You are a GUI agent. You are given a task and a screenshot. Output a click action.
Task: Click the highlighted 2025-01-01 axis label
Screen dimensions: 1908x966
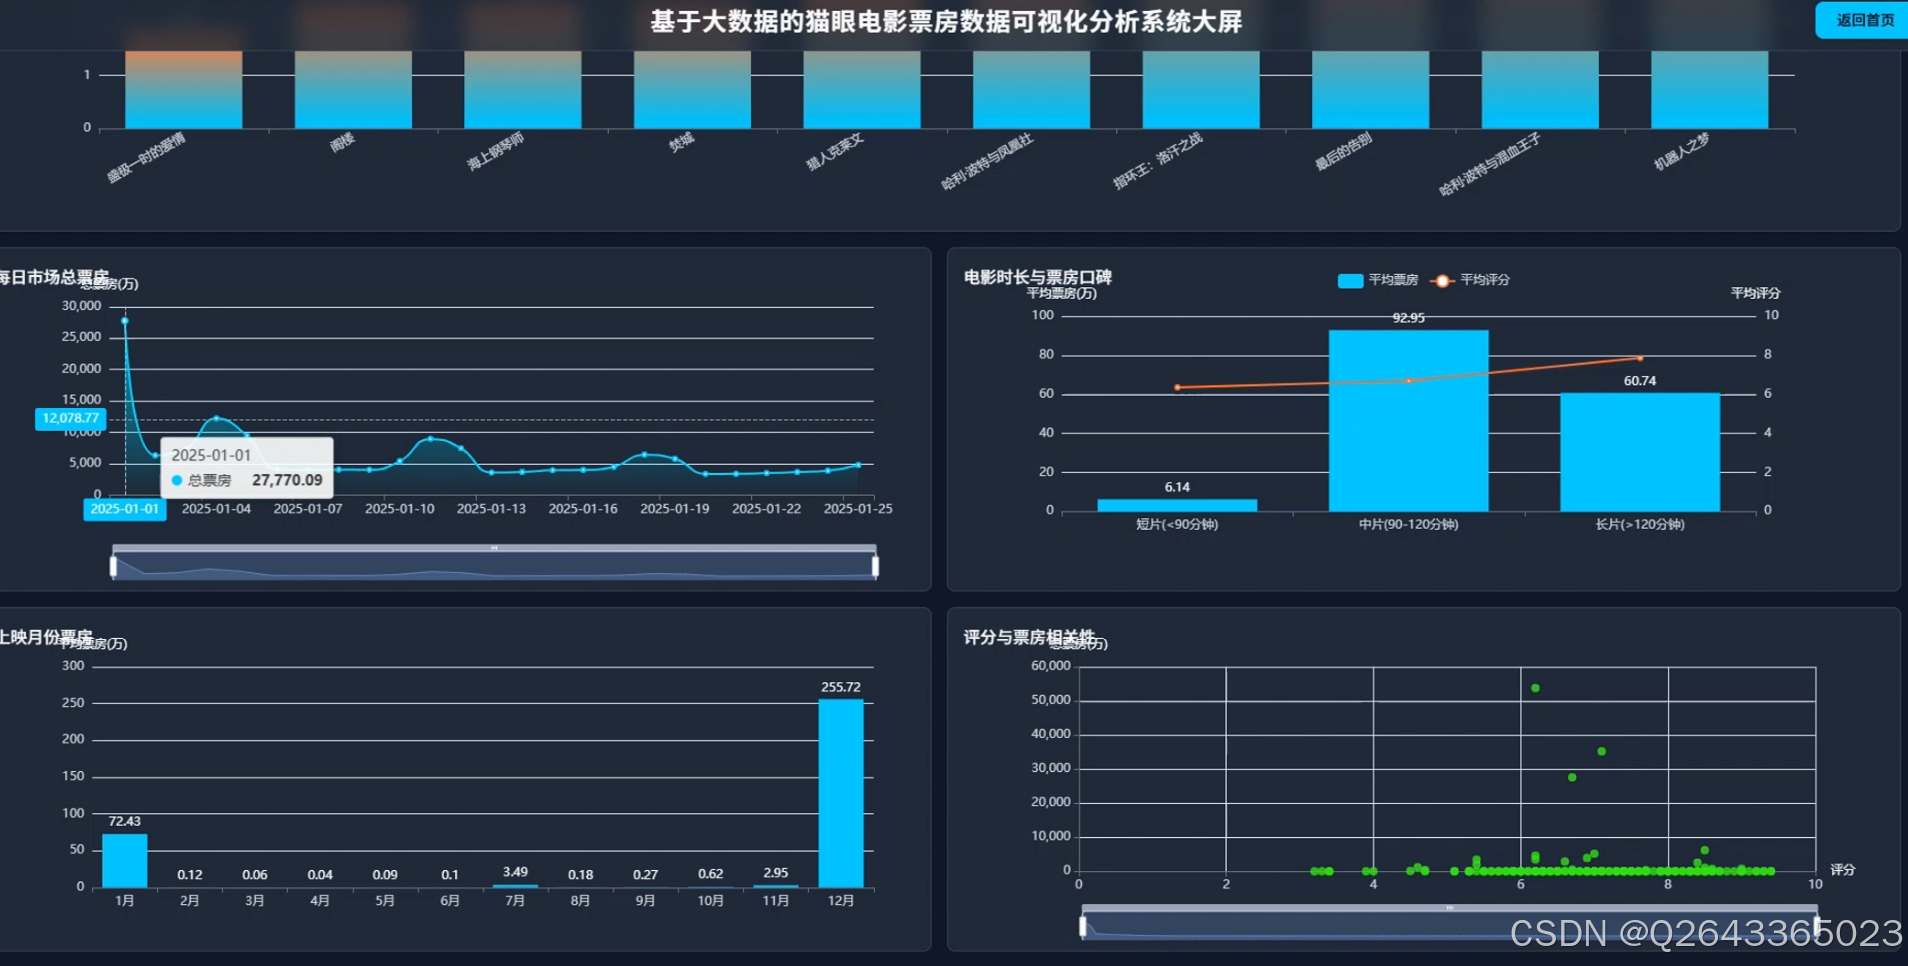(124, 509)
